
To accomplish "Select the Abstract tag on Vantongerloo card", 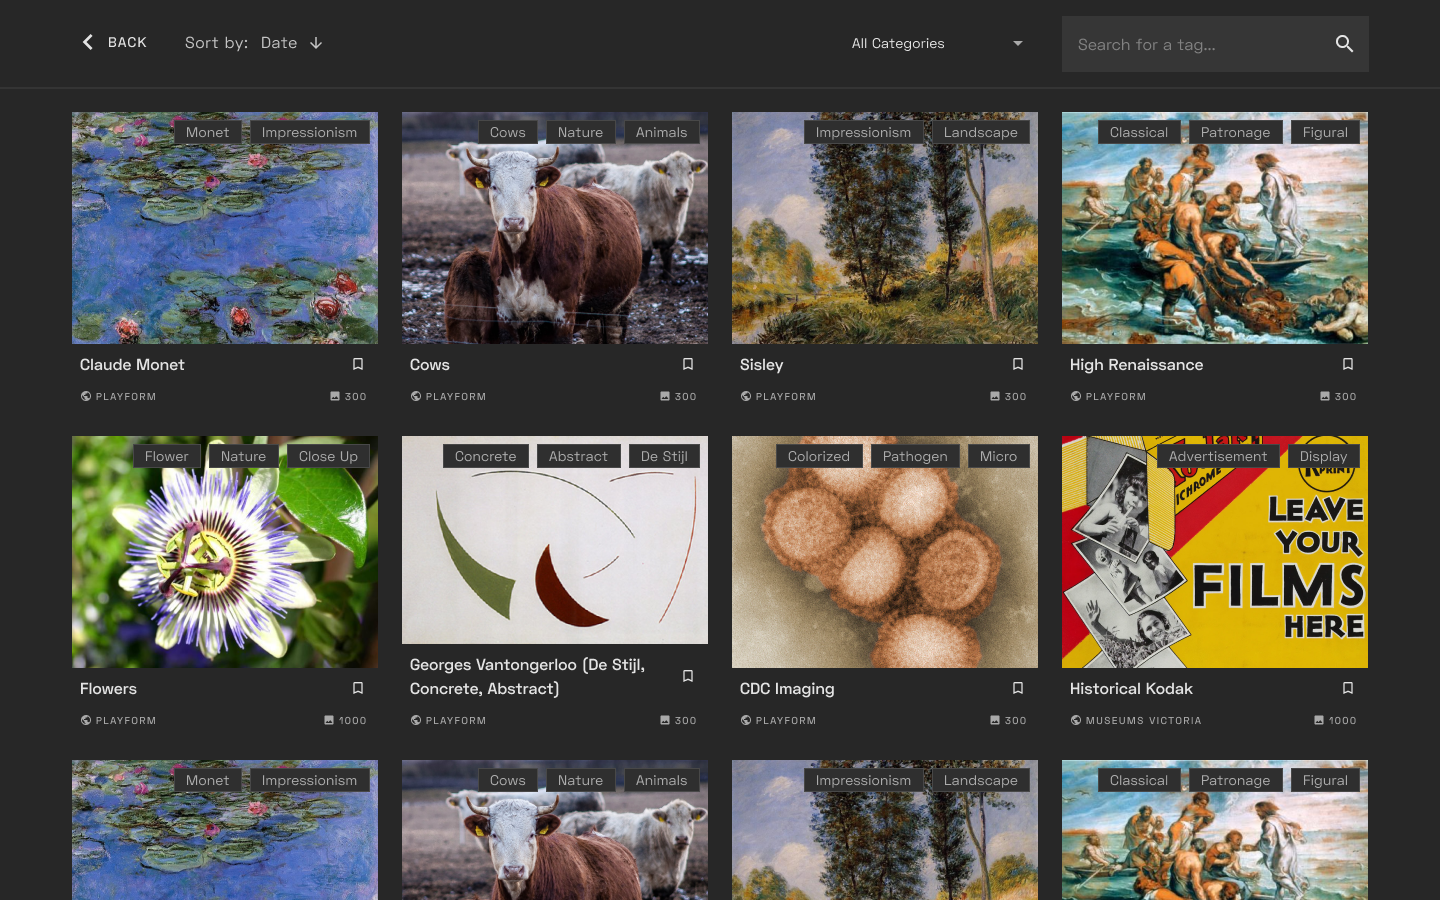I will [x=578, y=456].
